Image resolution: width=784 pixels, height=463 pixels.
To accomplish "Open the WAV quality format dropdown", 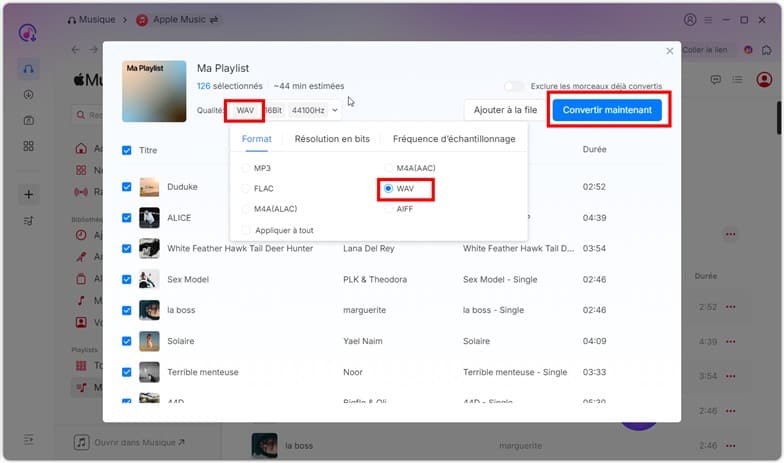I will [x=245, y=110].
